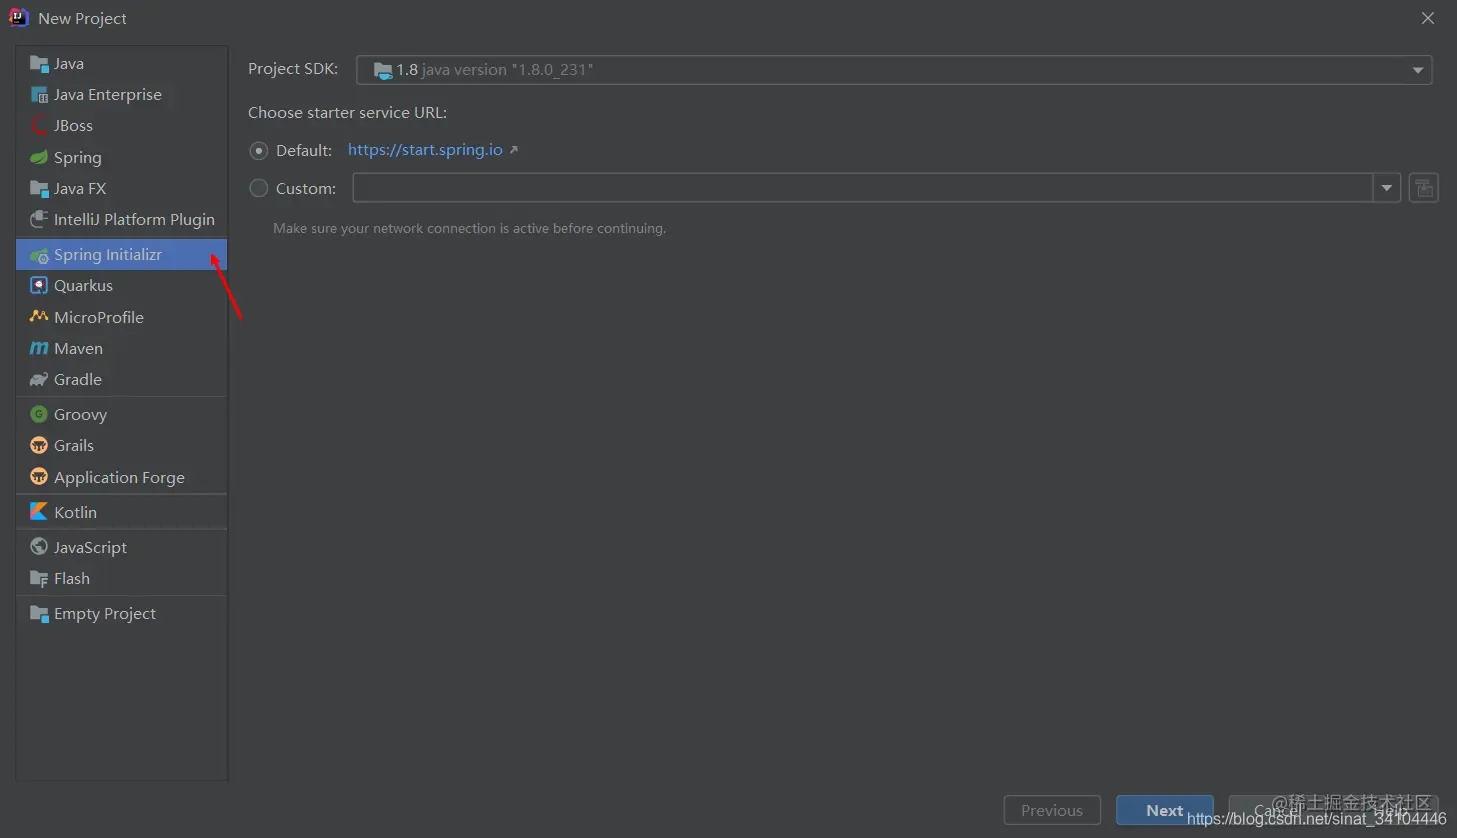Click the Kotlin K icon
This screenshot has width=1457, height=838.
point(39,512)
